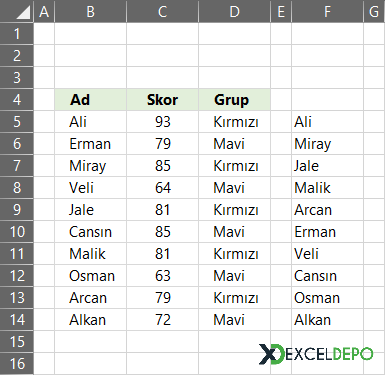Image resolution: width=385 pixels, height=375 pixels.
Task: Select Cansın in the Ad column
Action: [x=90, y=232]
